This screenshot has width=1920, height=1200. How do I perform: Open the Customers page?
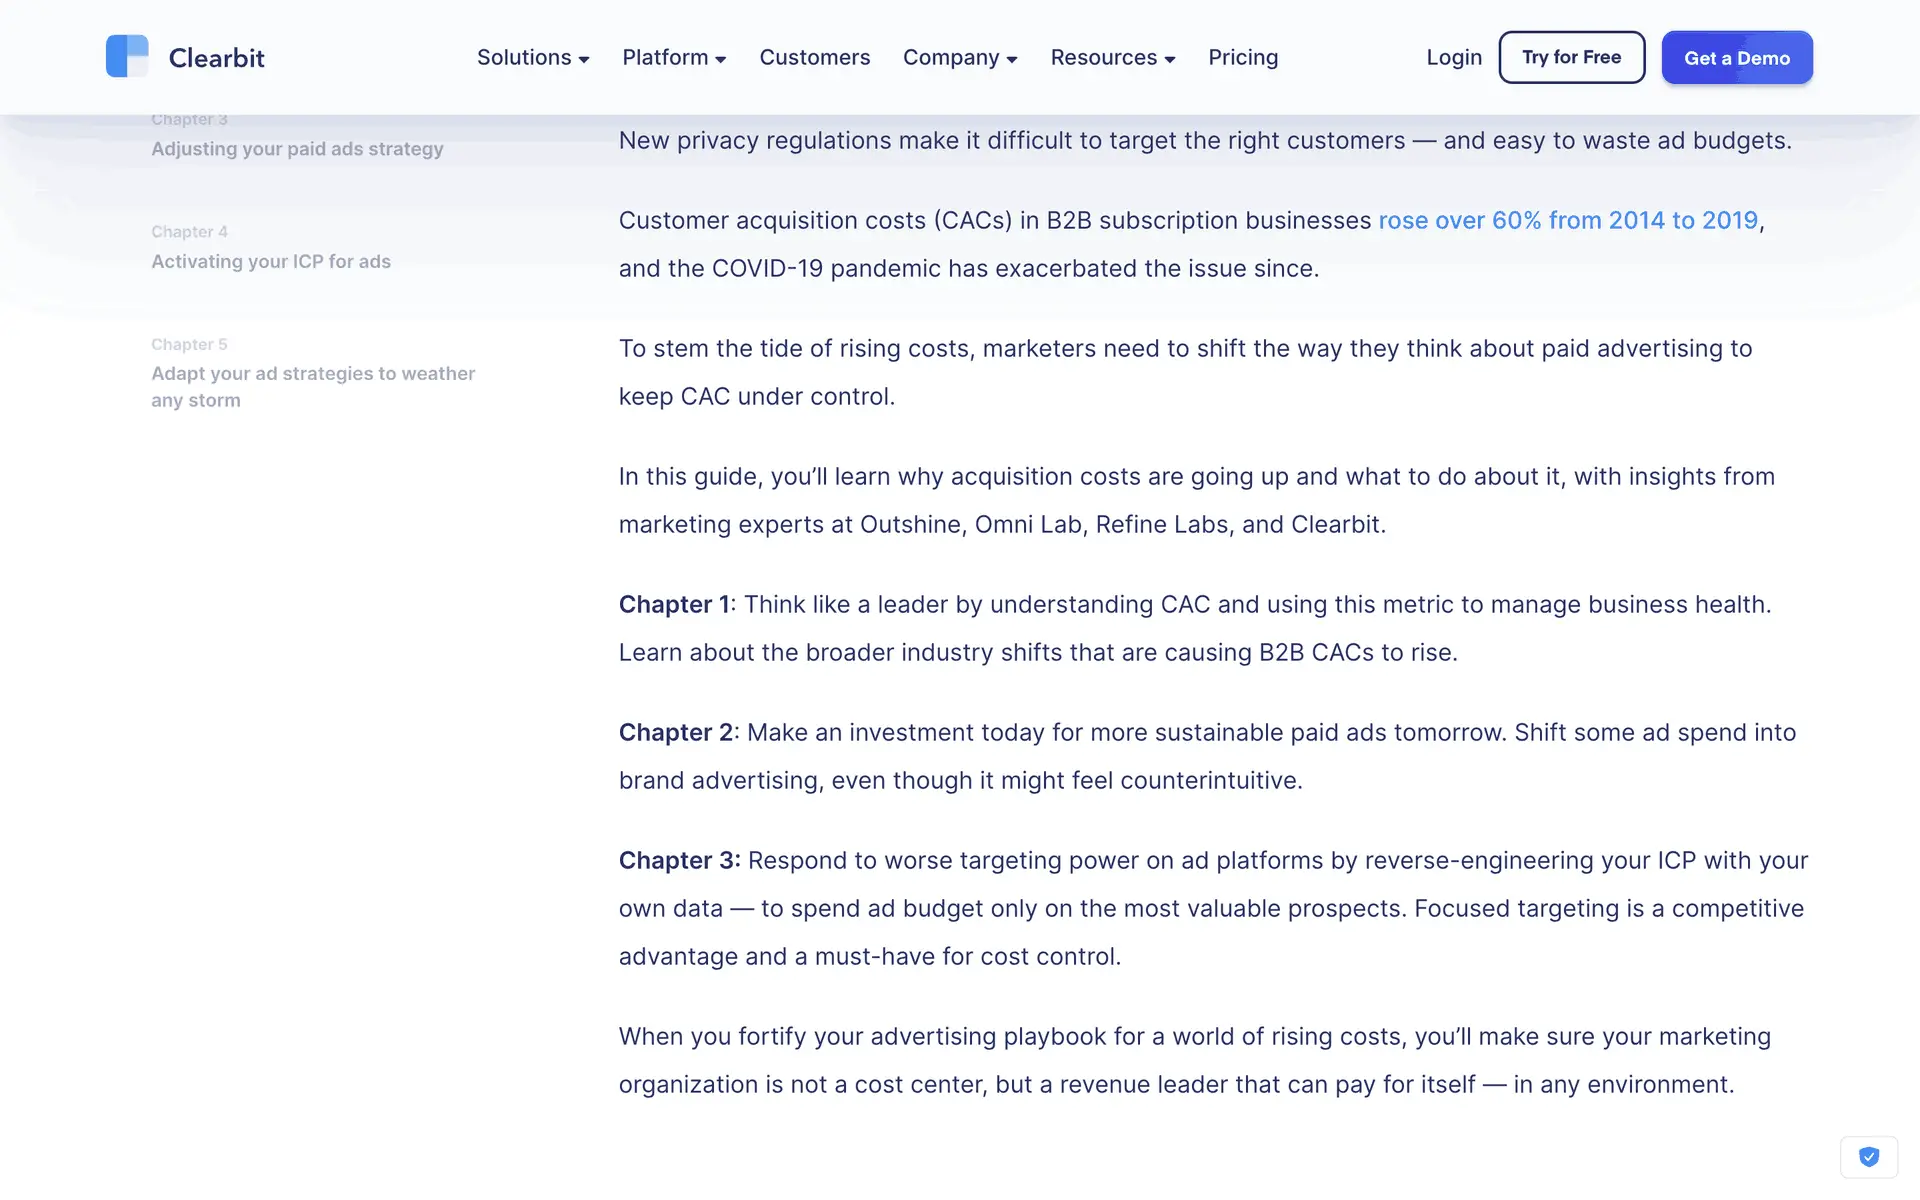point(814,57)
